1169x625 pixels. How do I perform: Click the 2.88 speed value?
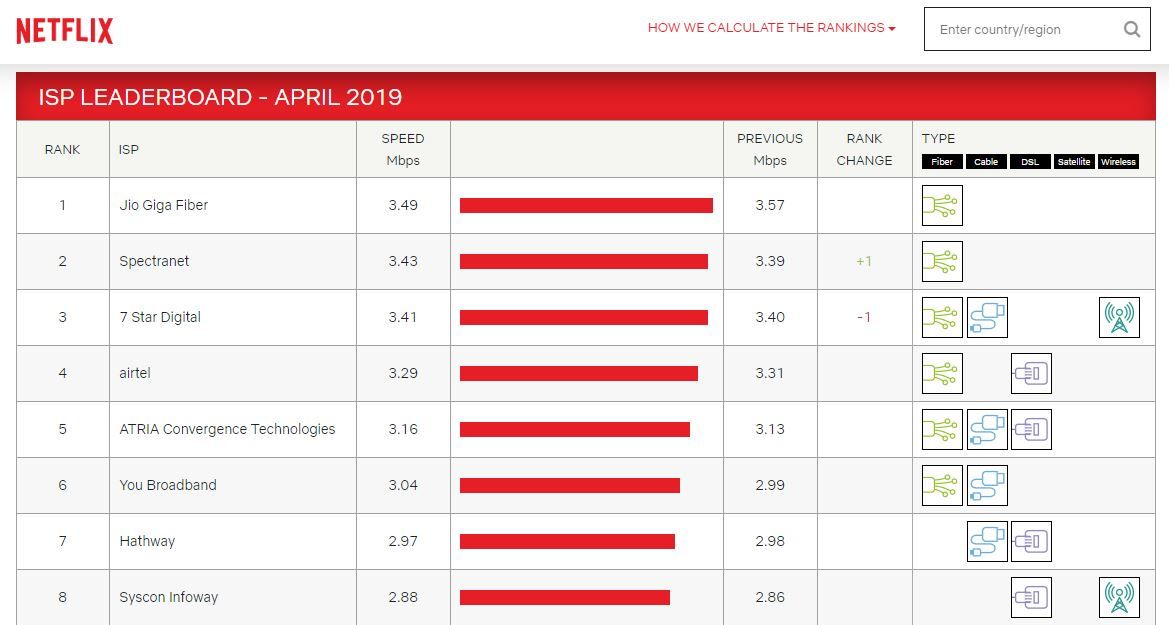(403, 597)
